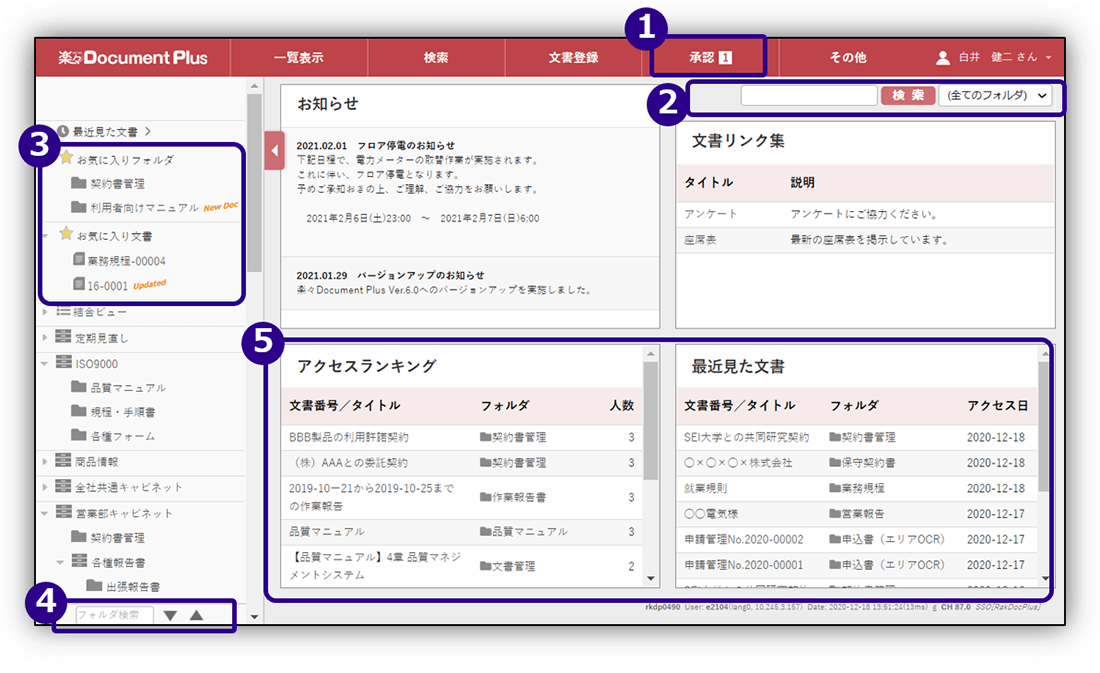Click the star icon of お気に入り文書
1100x673 pixels.
[x=67, y=233]
